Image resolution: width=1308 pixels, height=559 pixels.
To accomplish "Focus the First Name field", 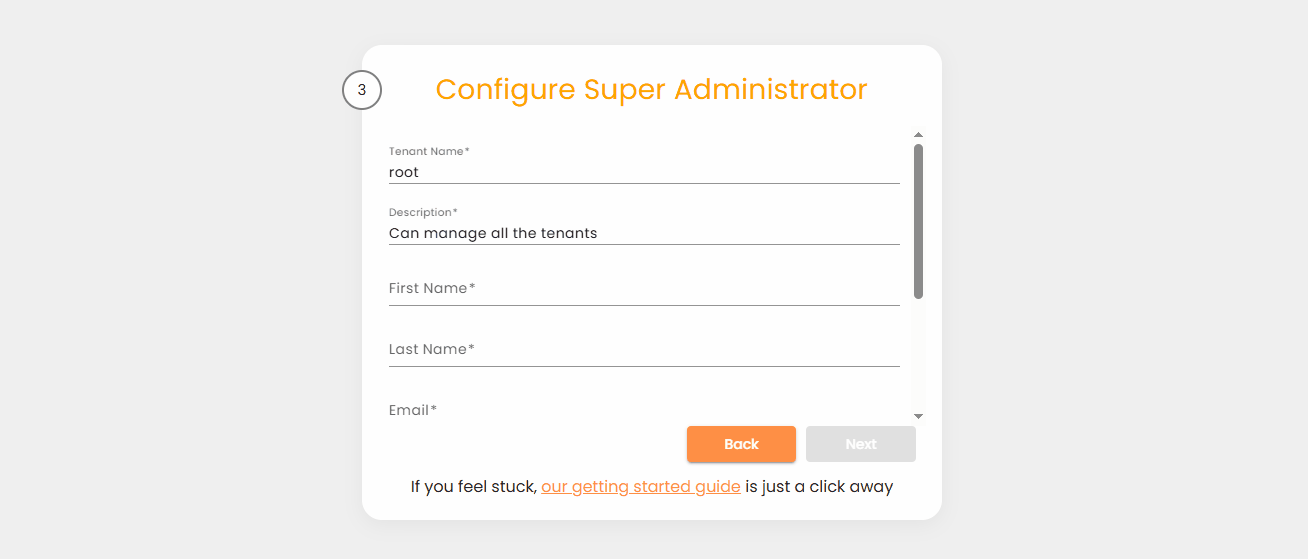I will pos(644,289).
